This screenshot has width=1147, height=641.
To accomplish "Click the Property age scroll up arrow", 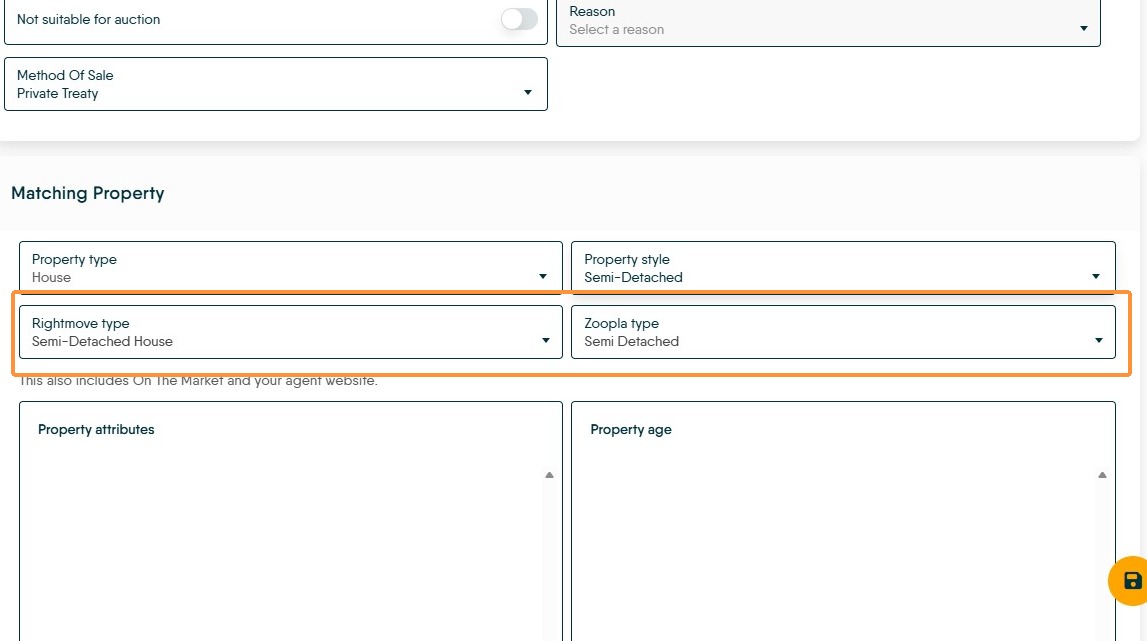I will 1102,475.
